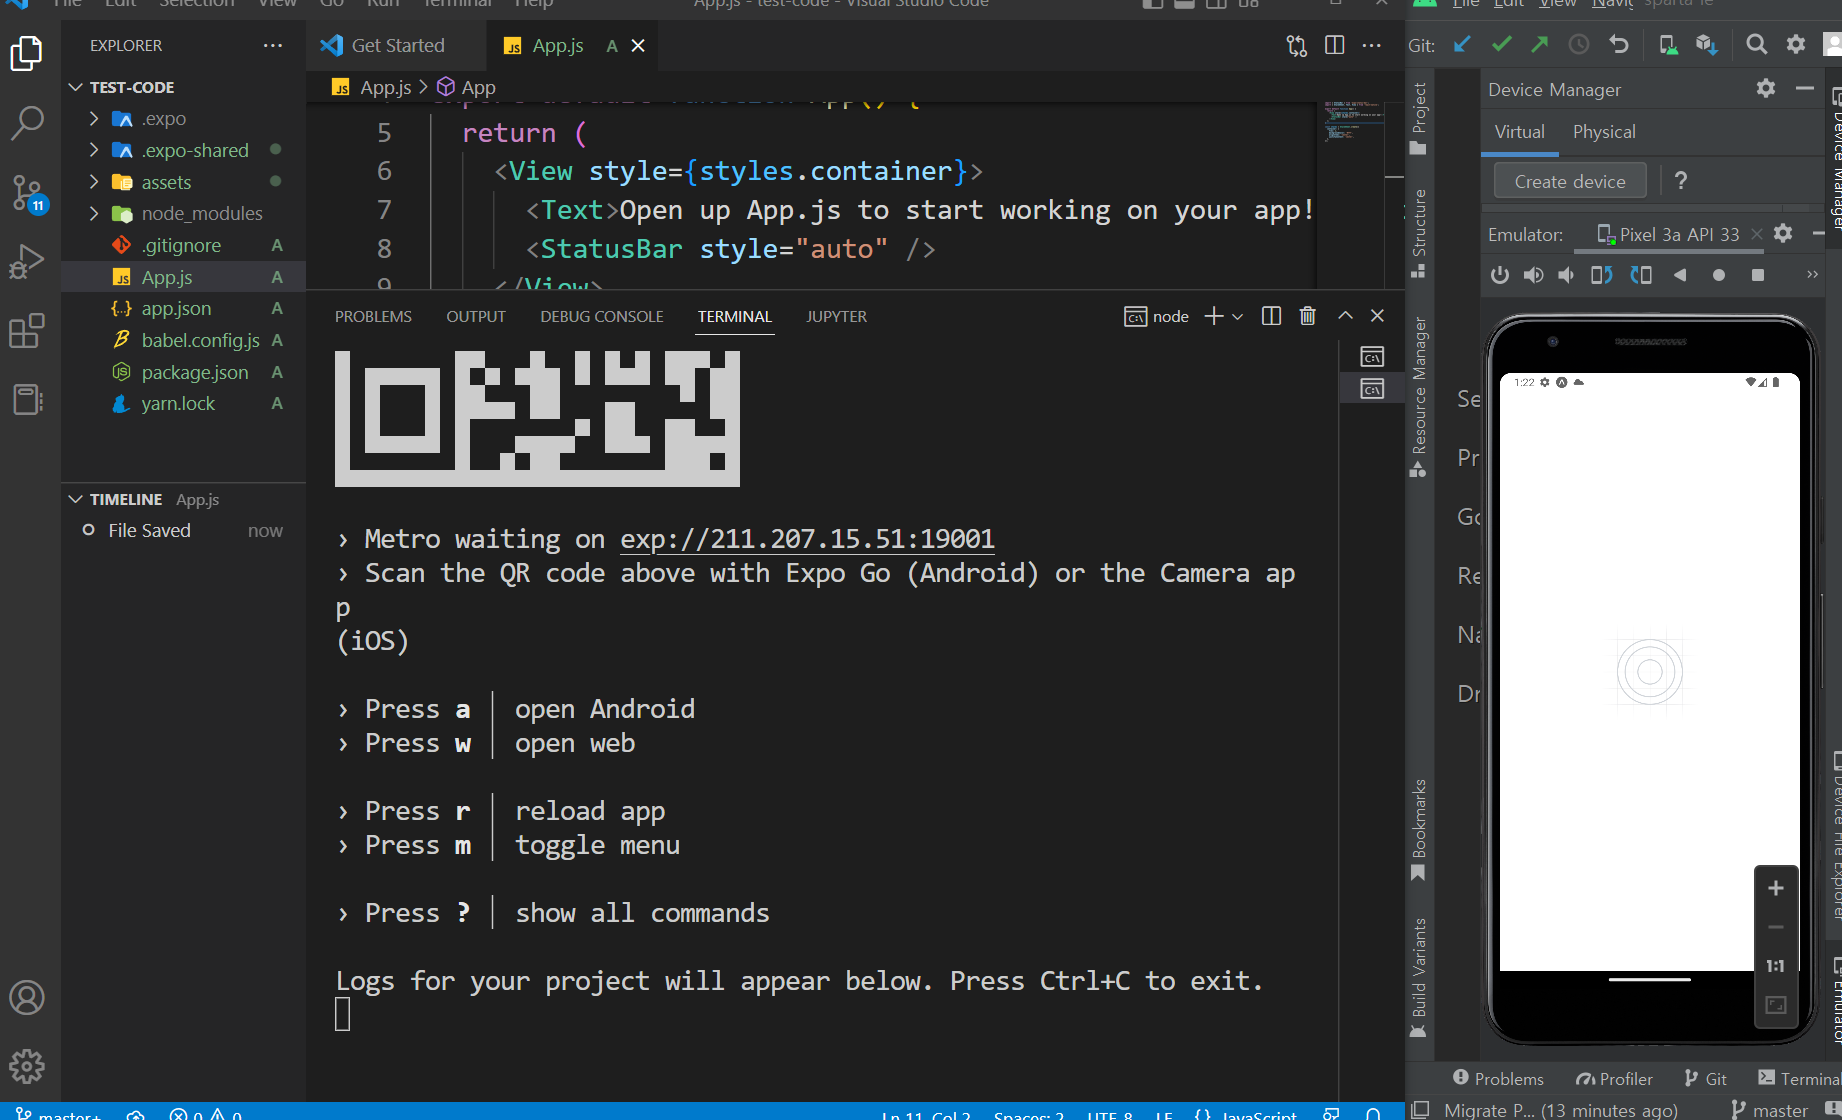The width and height of the screenshot is (1842, 1120).
Task: Select the TERMINAL panel tab
Action: coord(735,316)
